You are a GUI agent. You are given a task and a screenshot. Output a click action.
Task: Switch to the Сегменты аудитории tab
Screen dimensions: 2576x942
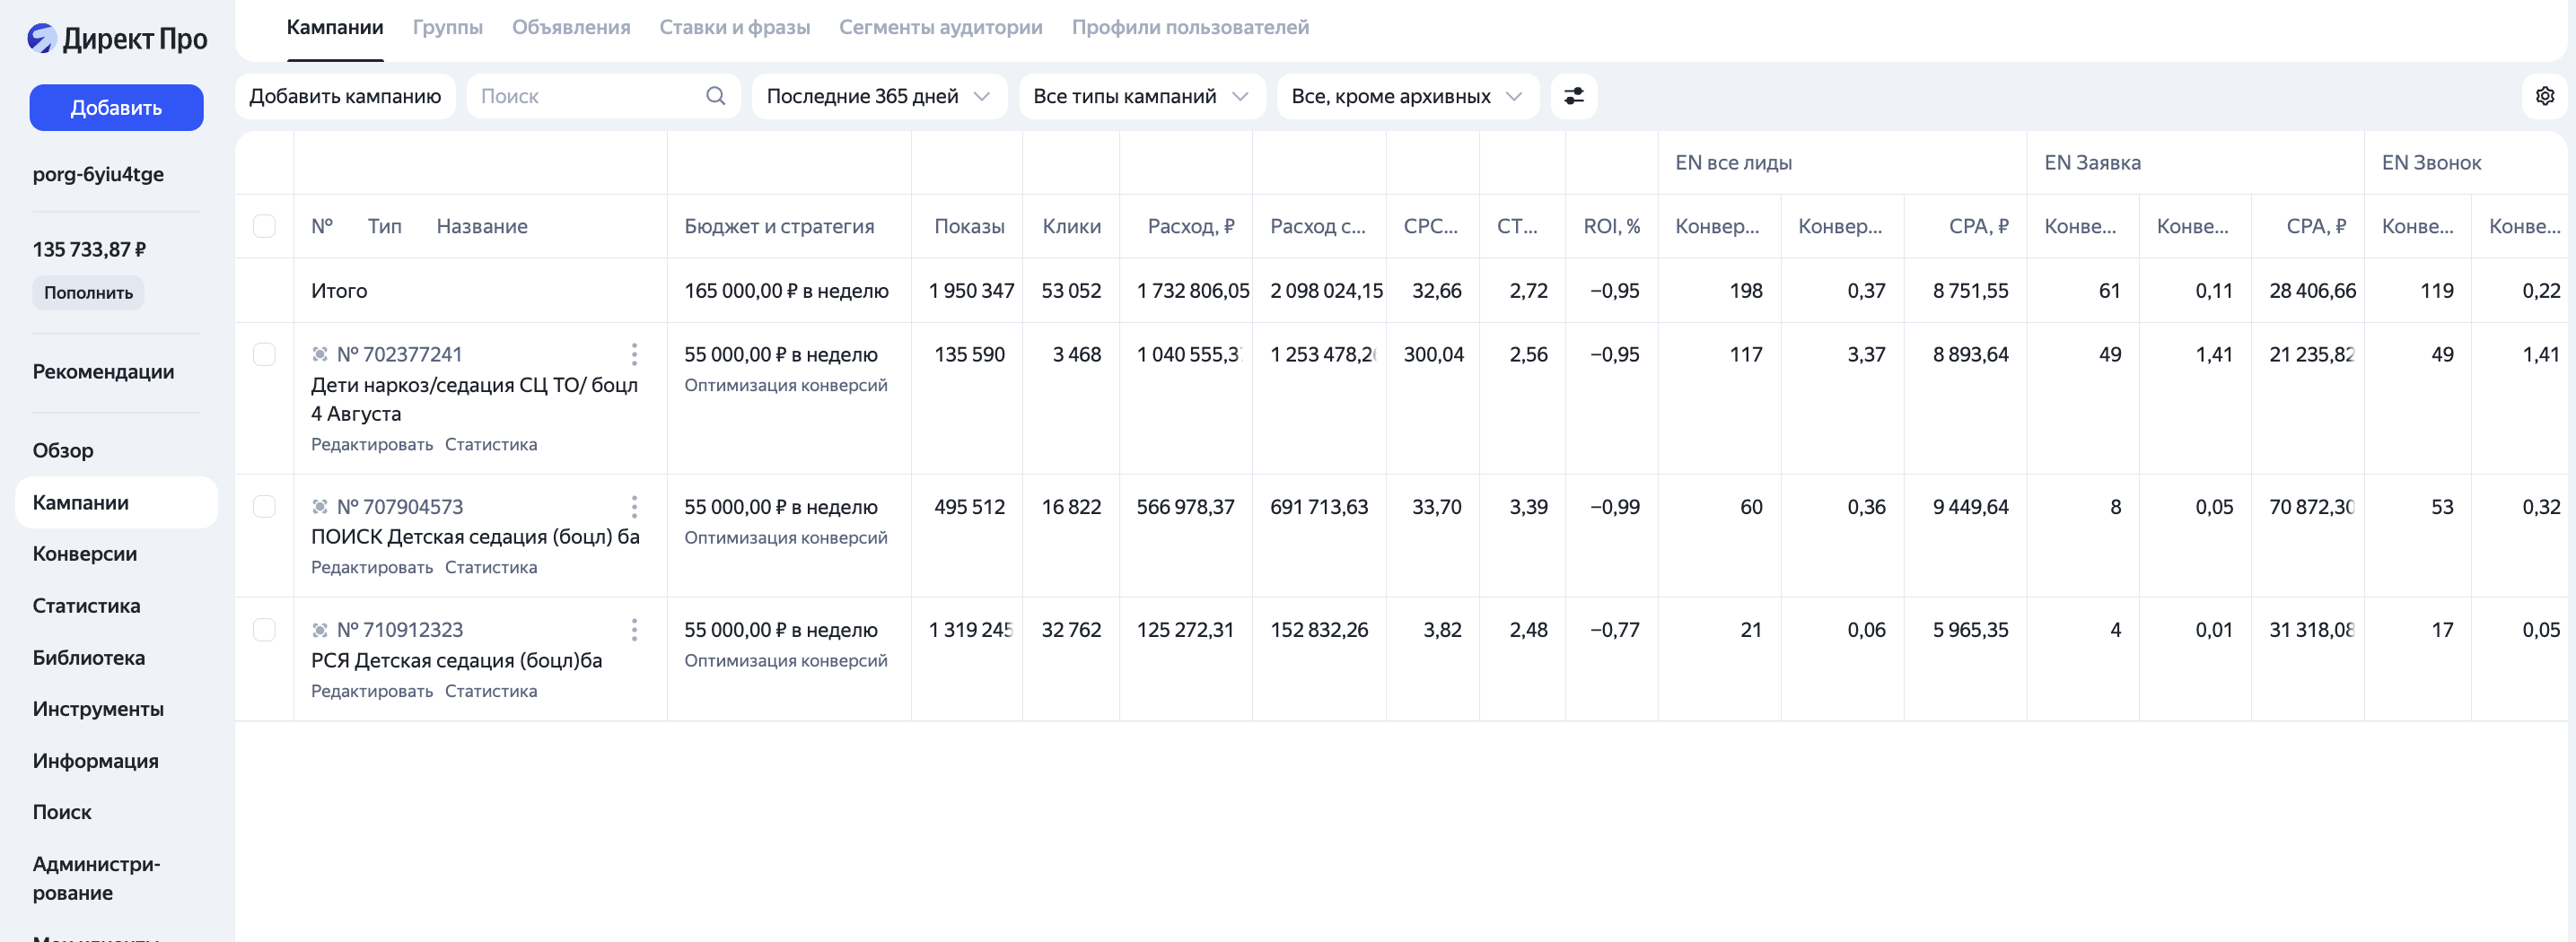940,27
